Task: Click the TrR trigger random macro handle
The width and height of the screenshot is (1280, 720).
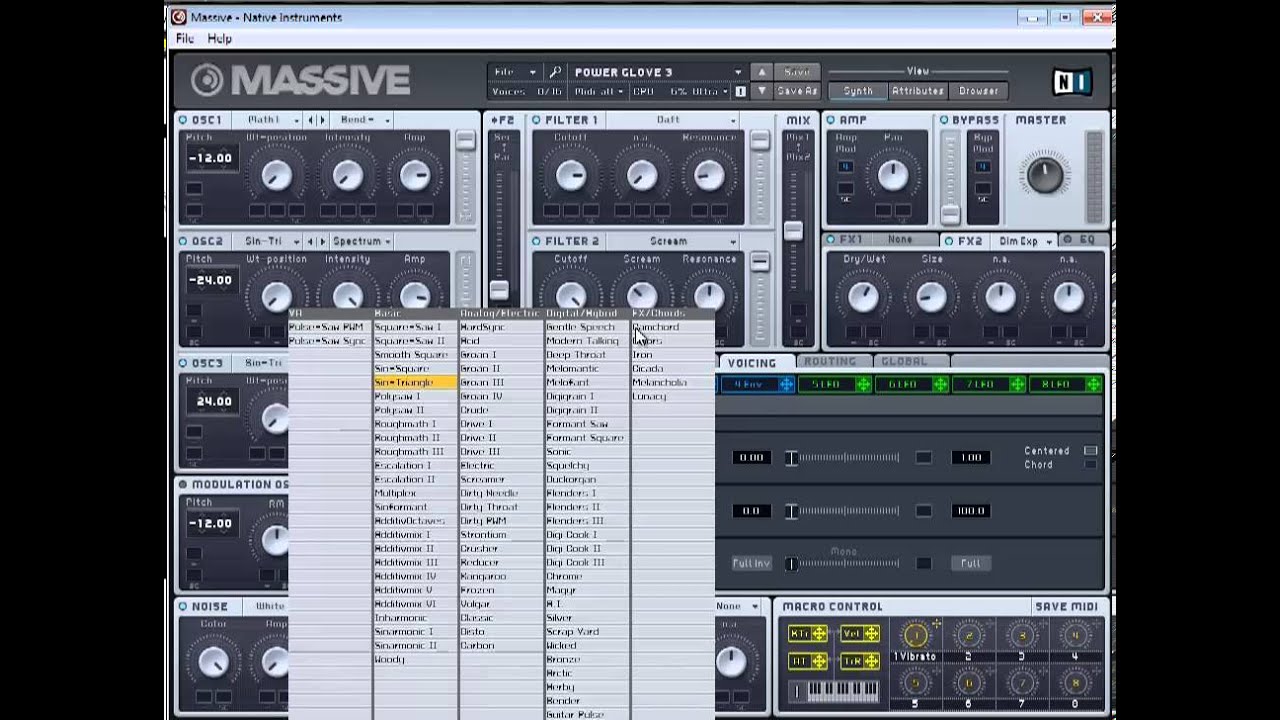Action: (x=871, y=661)
